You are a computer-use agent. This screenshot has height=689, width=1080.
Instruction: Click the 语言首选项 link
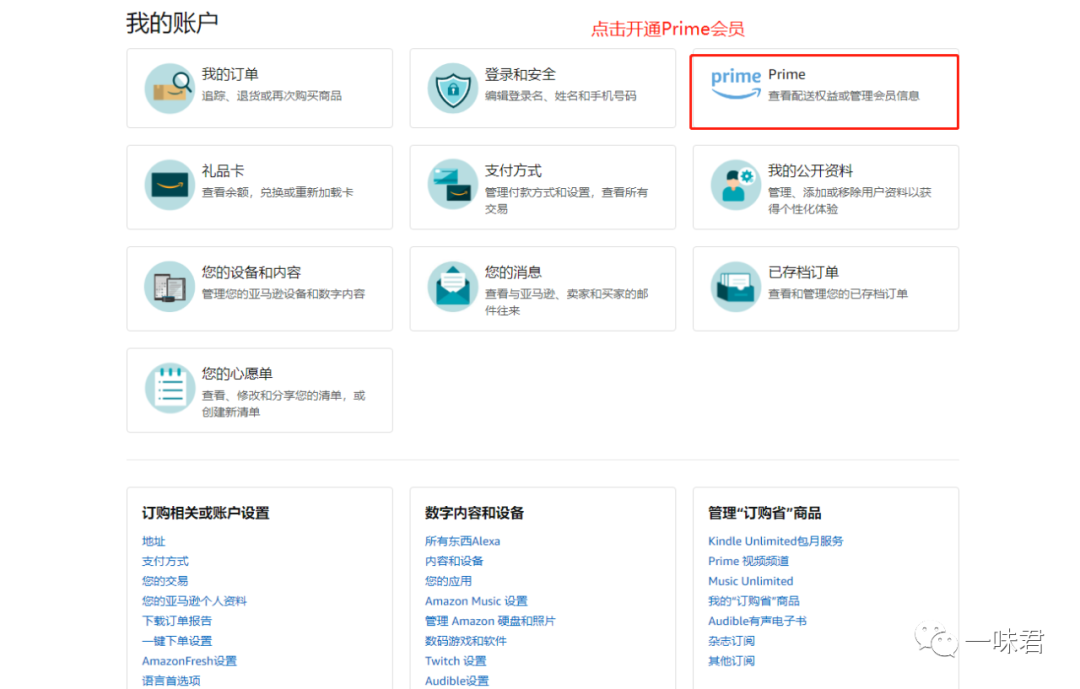click(172, 681)
